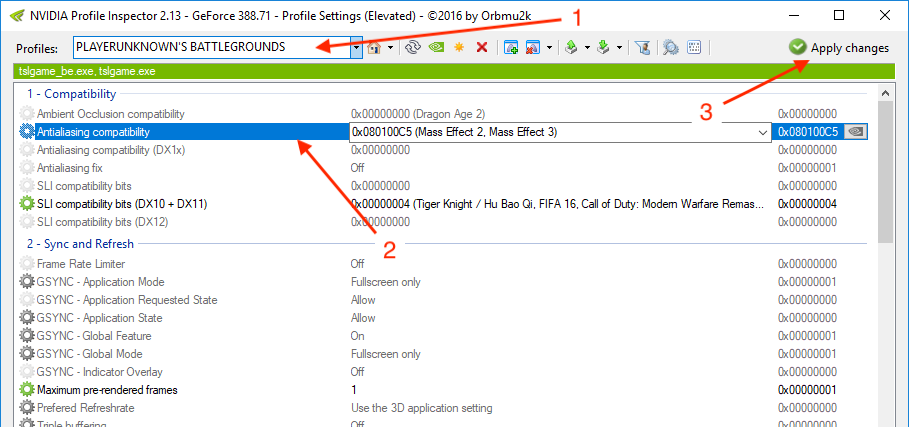Viewport: 909px width, 427px height.
Task: Select Antialiasing compatibility (DX1x) row
Action: tap(443, 150)
